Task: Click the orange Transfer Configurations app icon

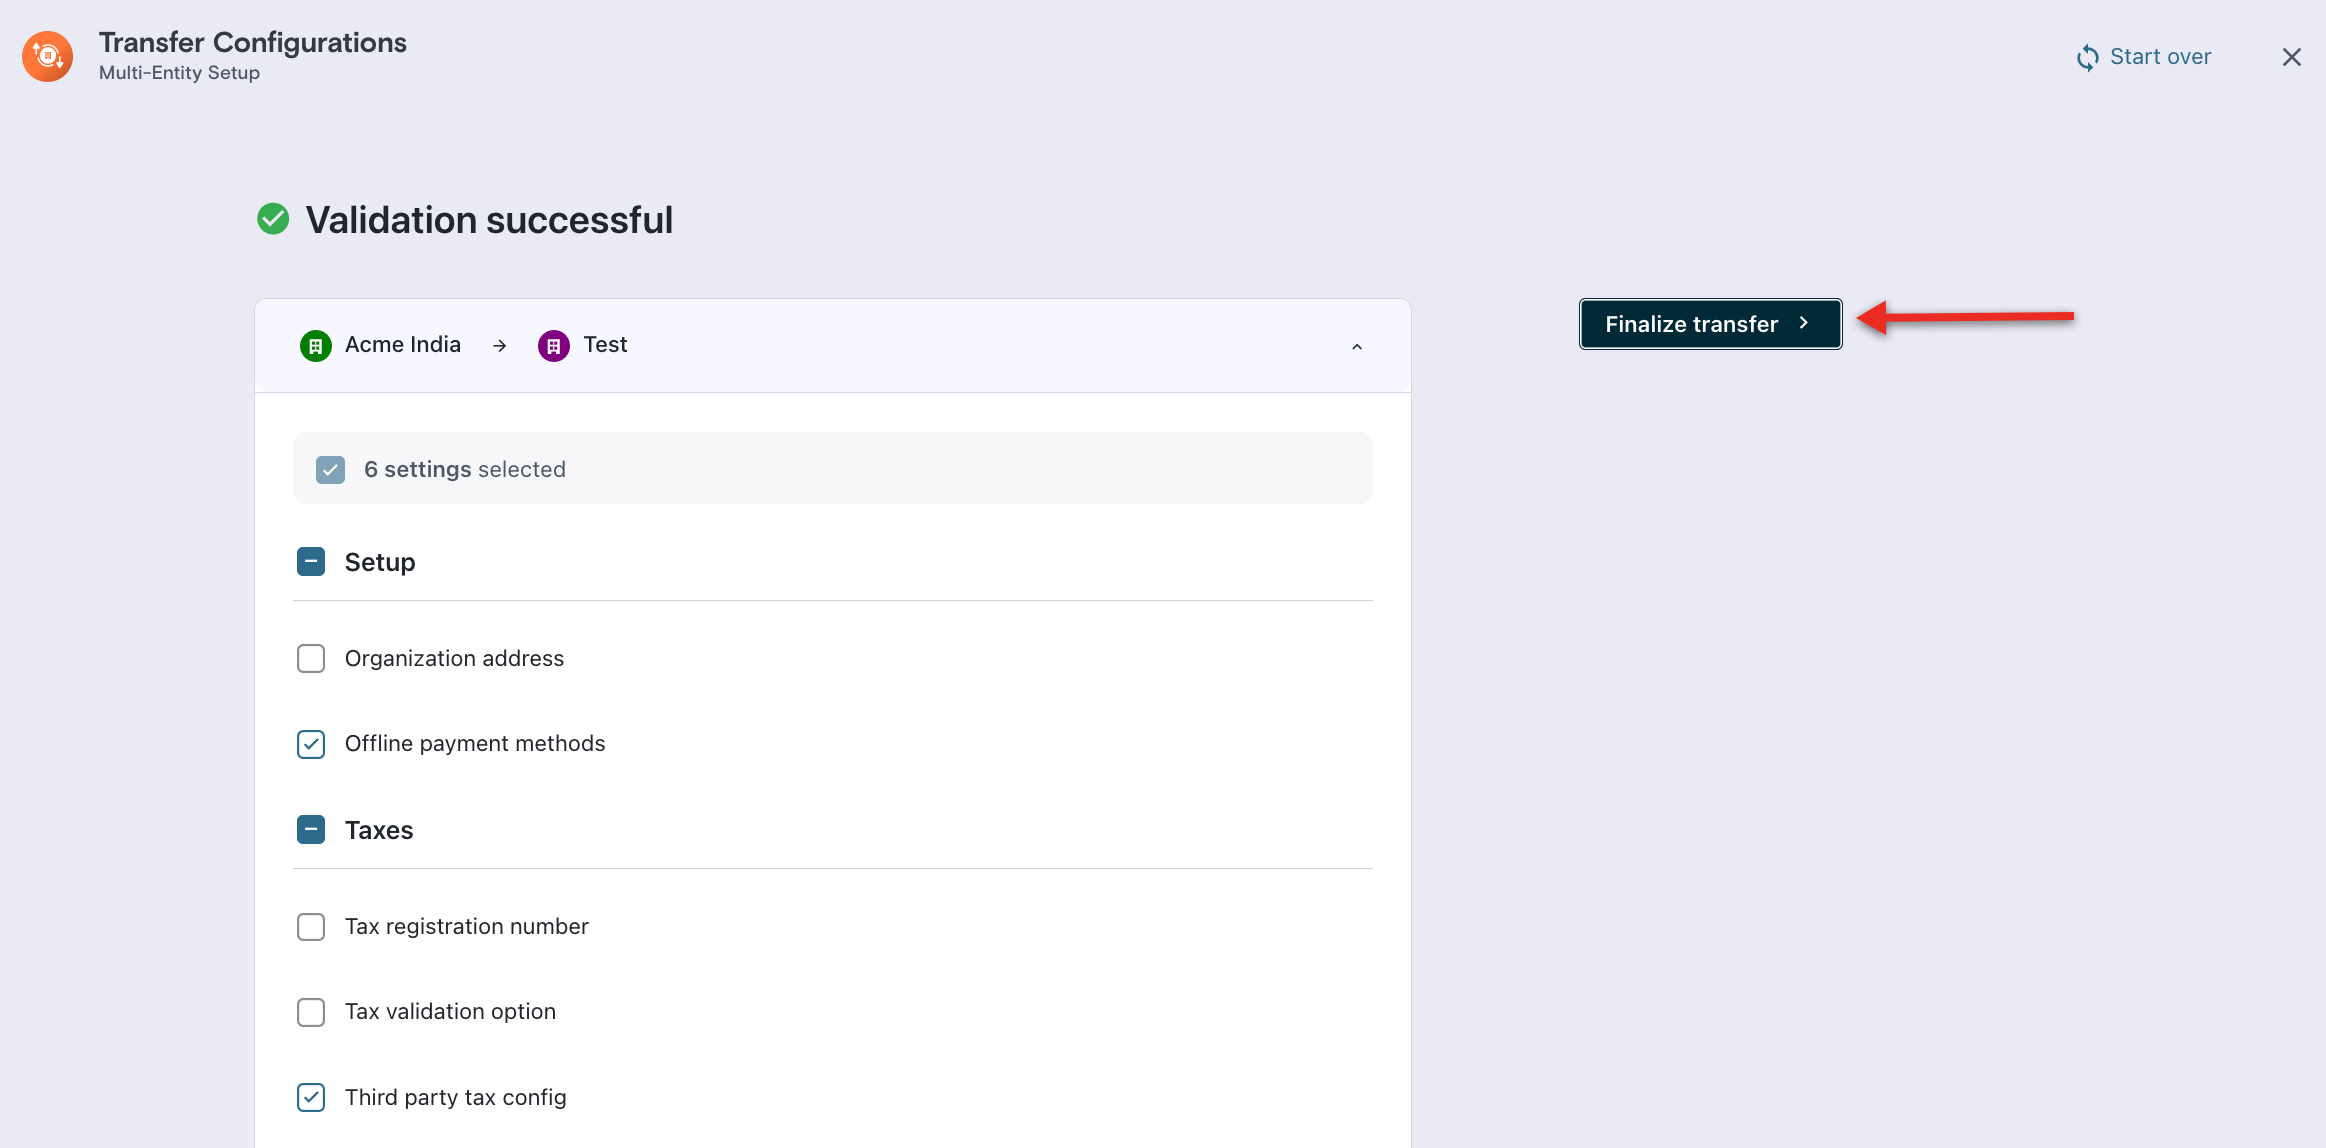Action: 47,56
